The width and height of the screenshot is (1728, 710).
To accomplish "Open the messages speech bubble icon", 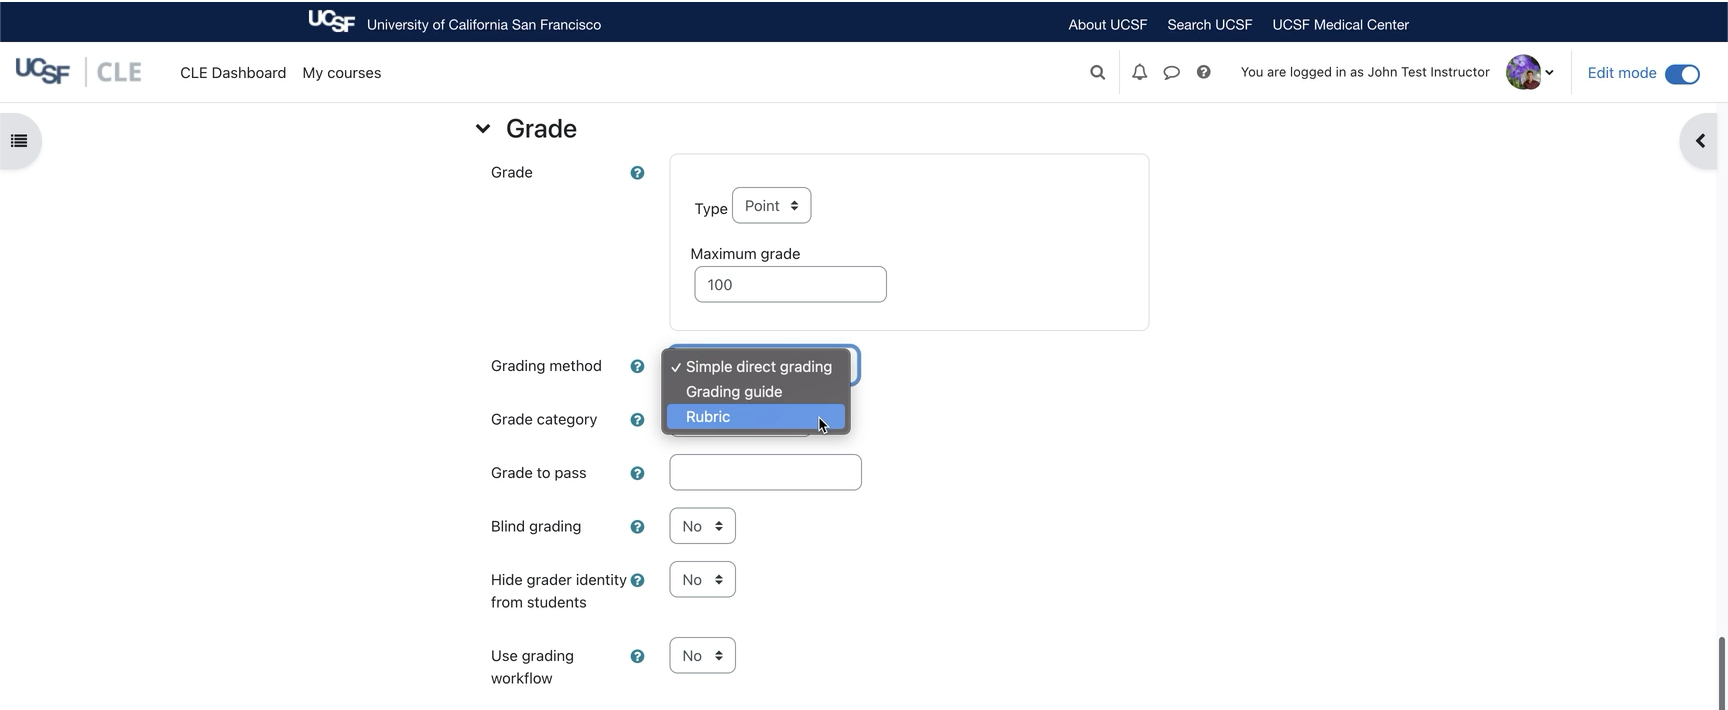I will pos(1171,72).
